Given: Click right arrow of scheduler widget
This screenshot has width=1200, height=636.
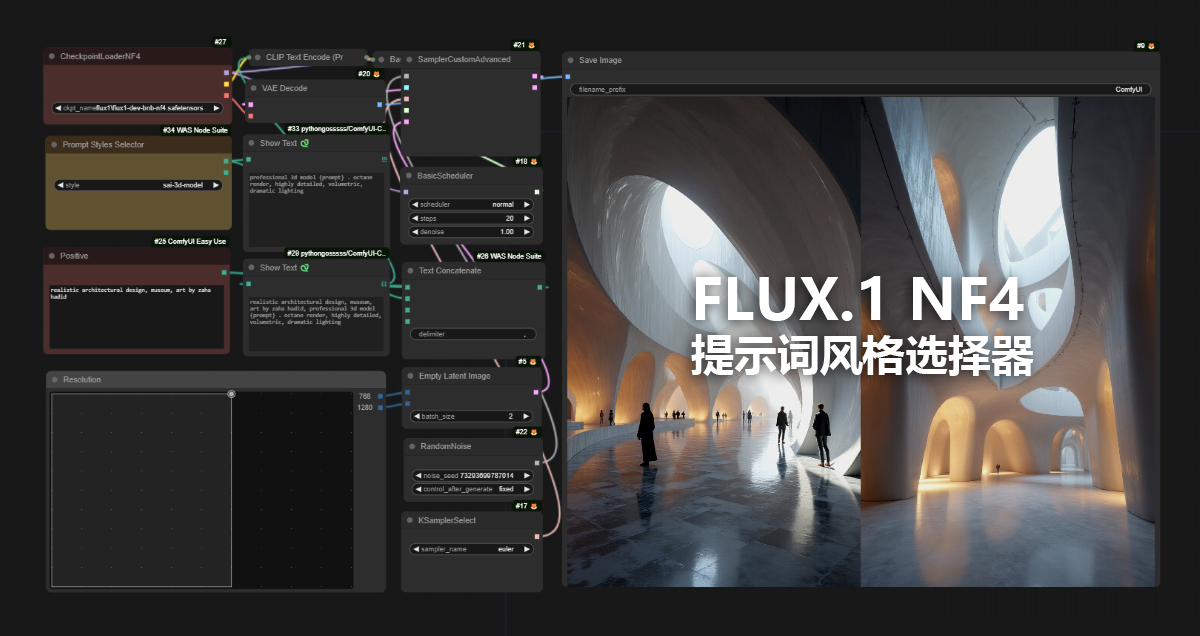Looking at the screenshot, I should click(x=527, y=204).
